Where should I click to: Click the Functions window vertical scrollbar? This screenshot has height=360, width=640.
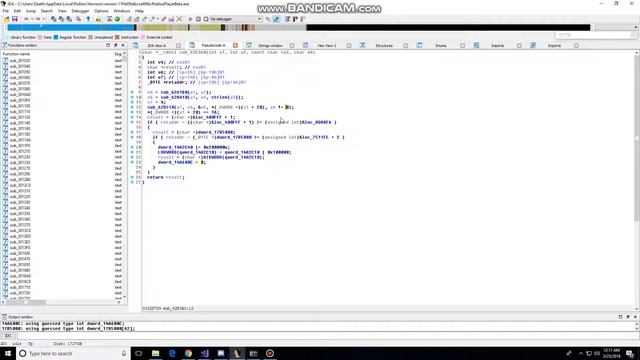(x=124, y=177)
